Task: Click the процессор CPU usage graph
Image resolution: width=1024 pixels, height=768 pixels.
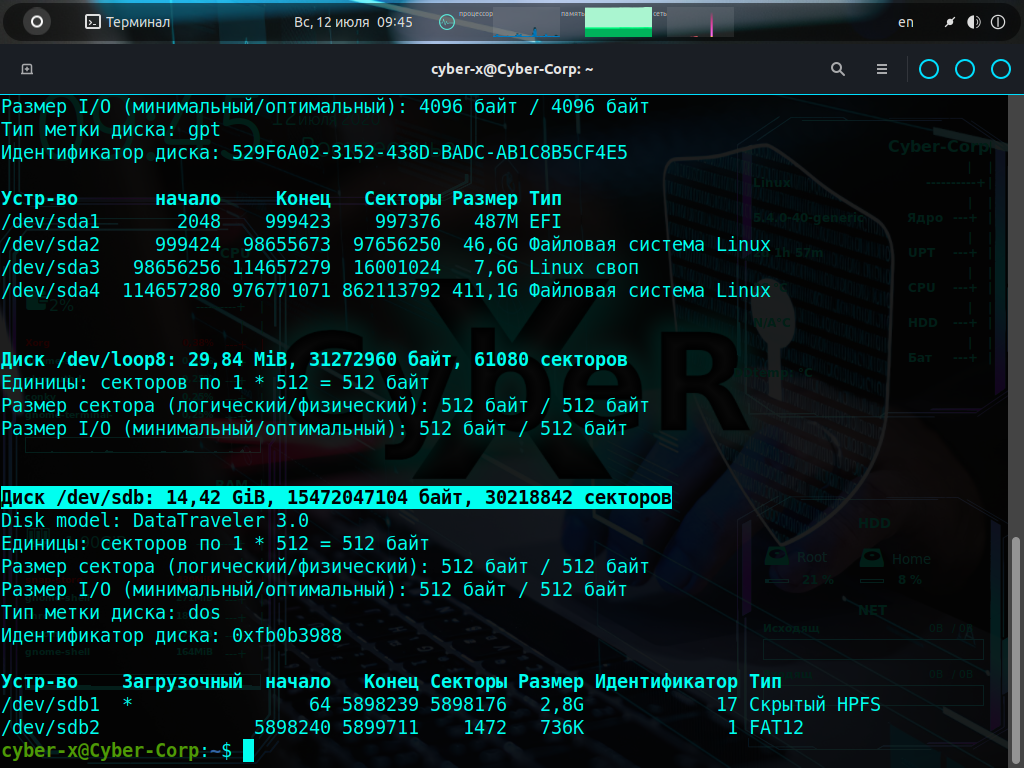Action: point(525,22)
